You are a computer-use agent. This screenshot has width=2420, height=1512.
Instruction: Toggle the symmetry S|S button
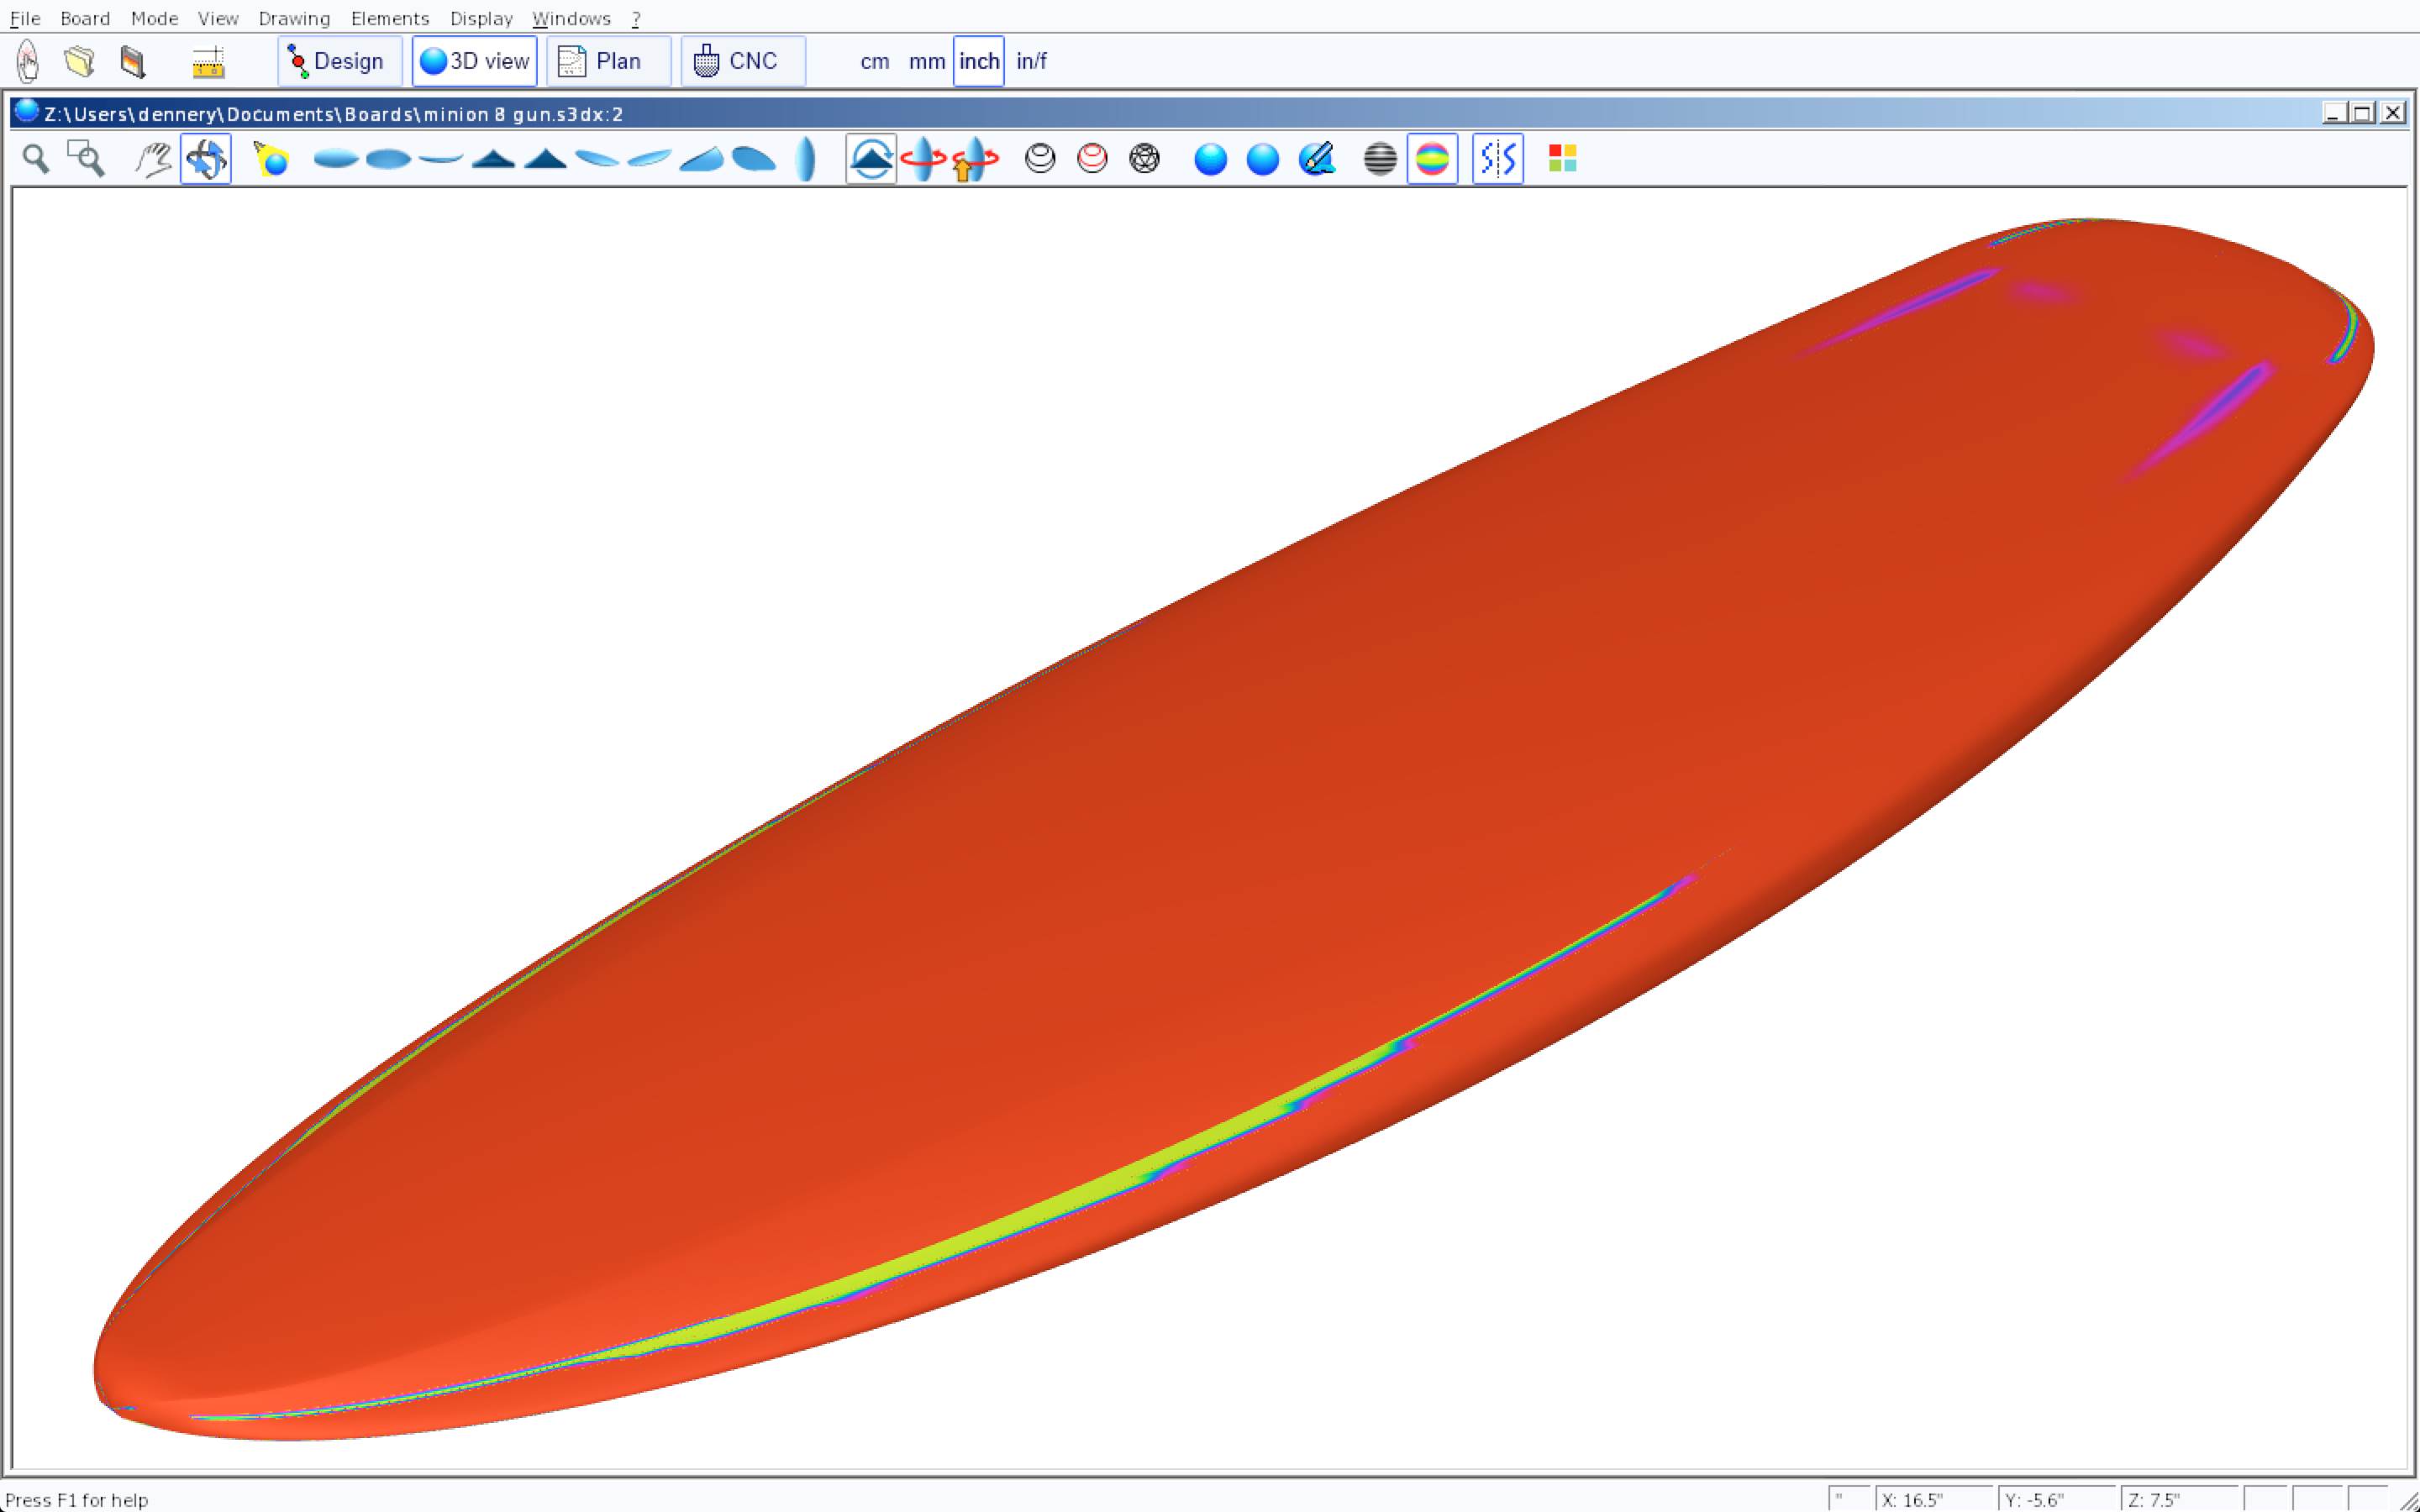click(x=1497, y=159)
